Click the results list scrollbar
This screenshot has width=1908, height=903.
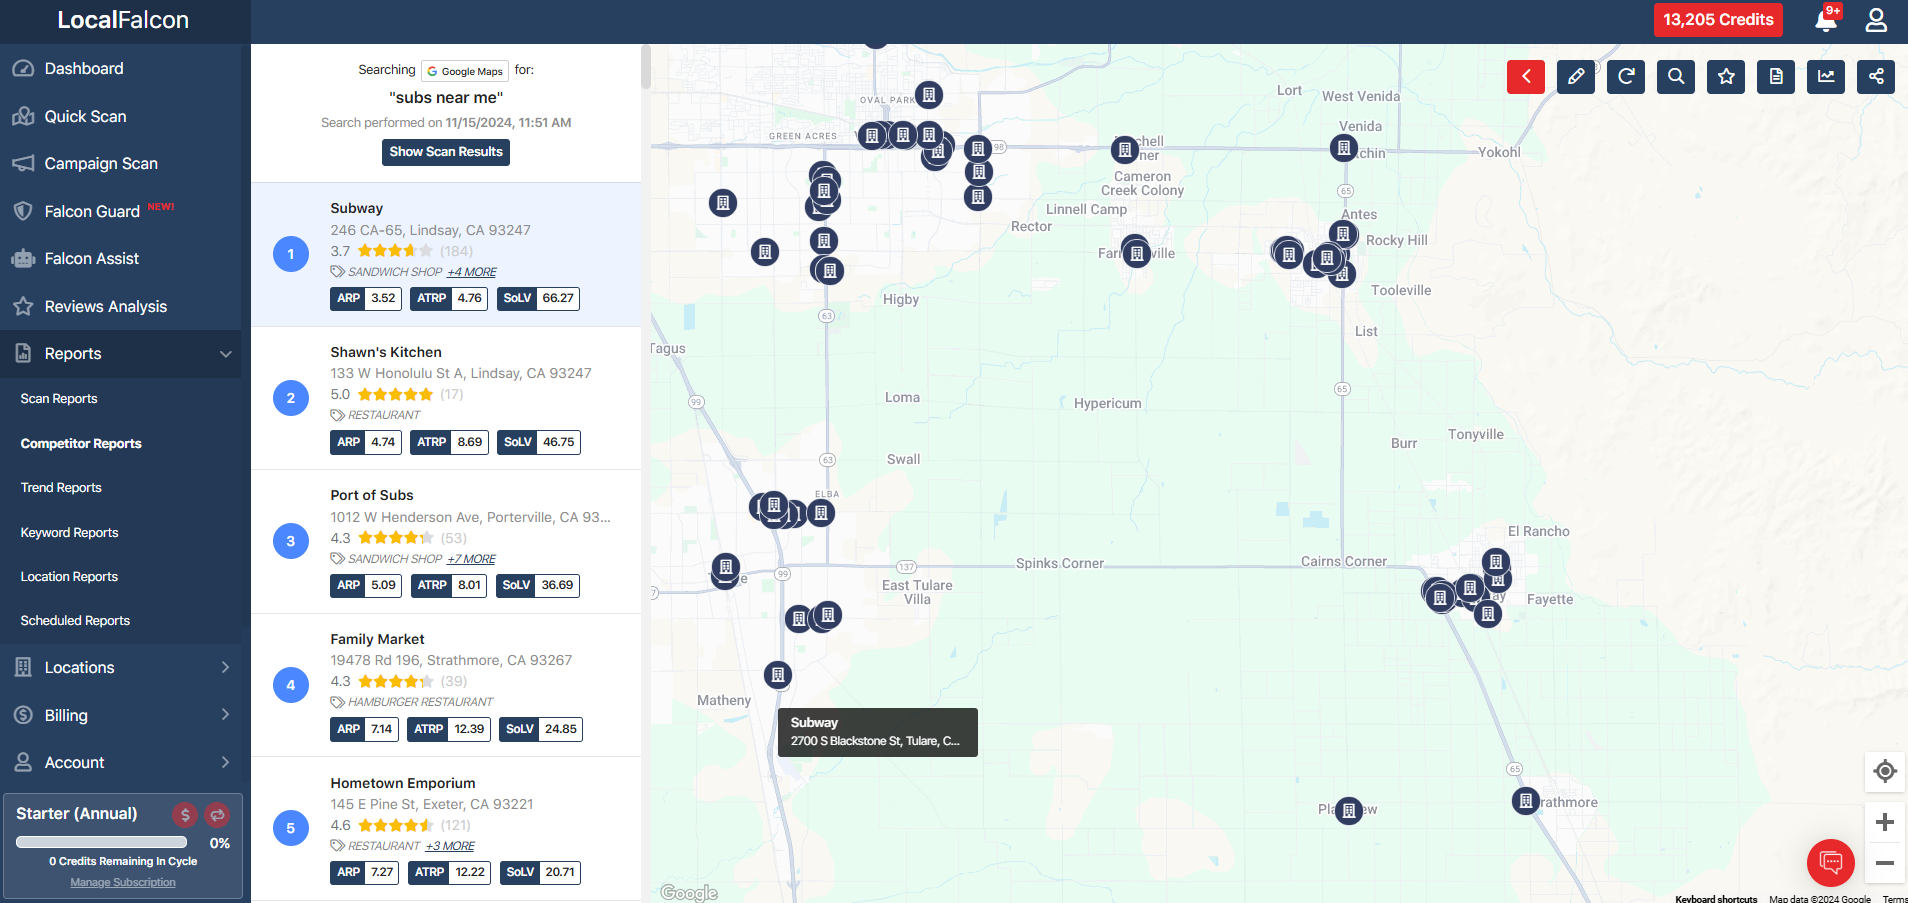(646, 66)
